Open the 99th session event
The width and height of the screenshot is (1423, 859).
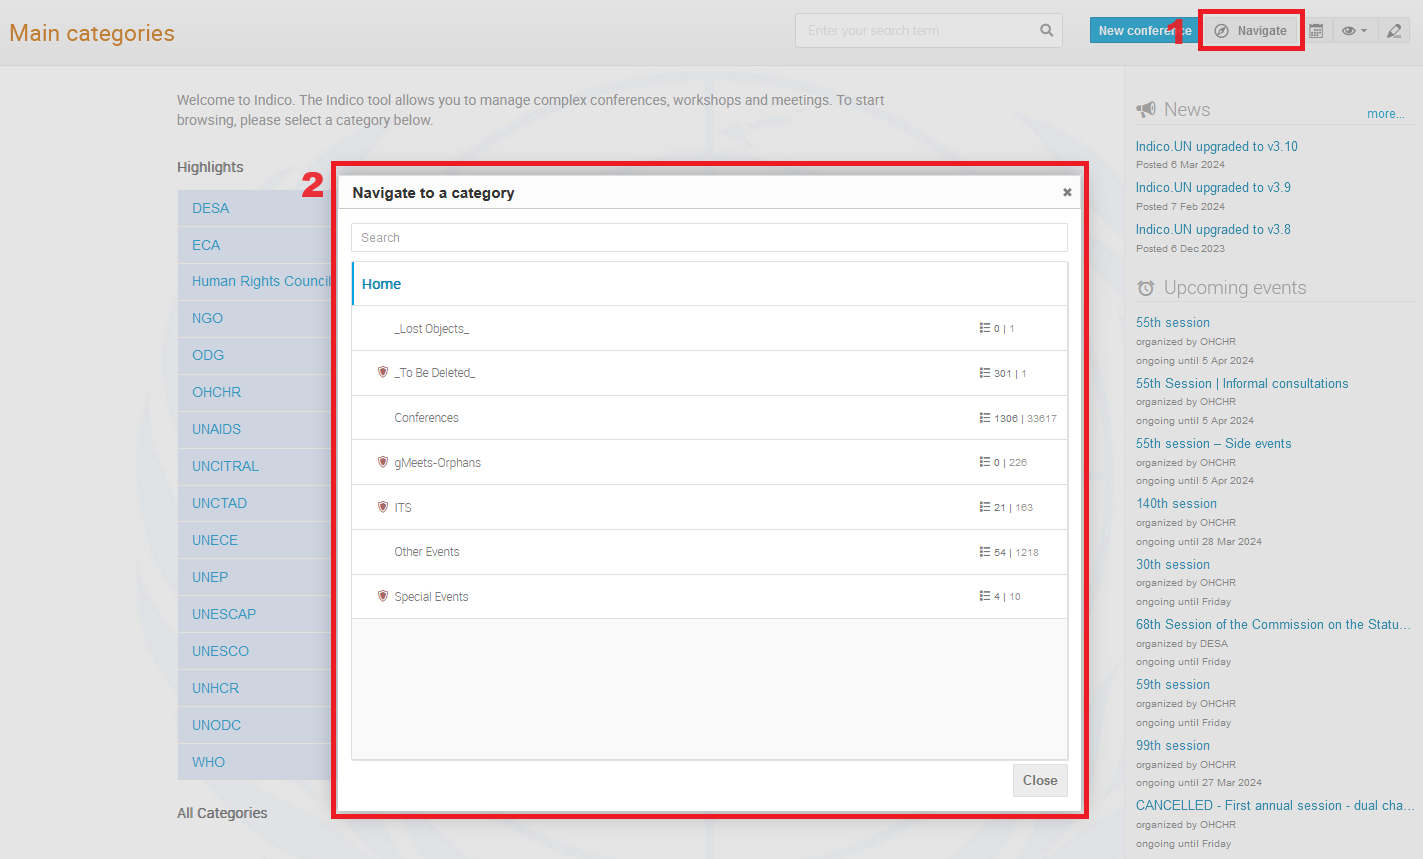tap(1172, 745)
